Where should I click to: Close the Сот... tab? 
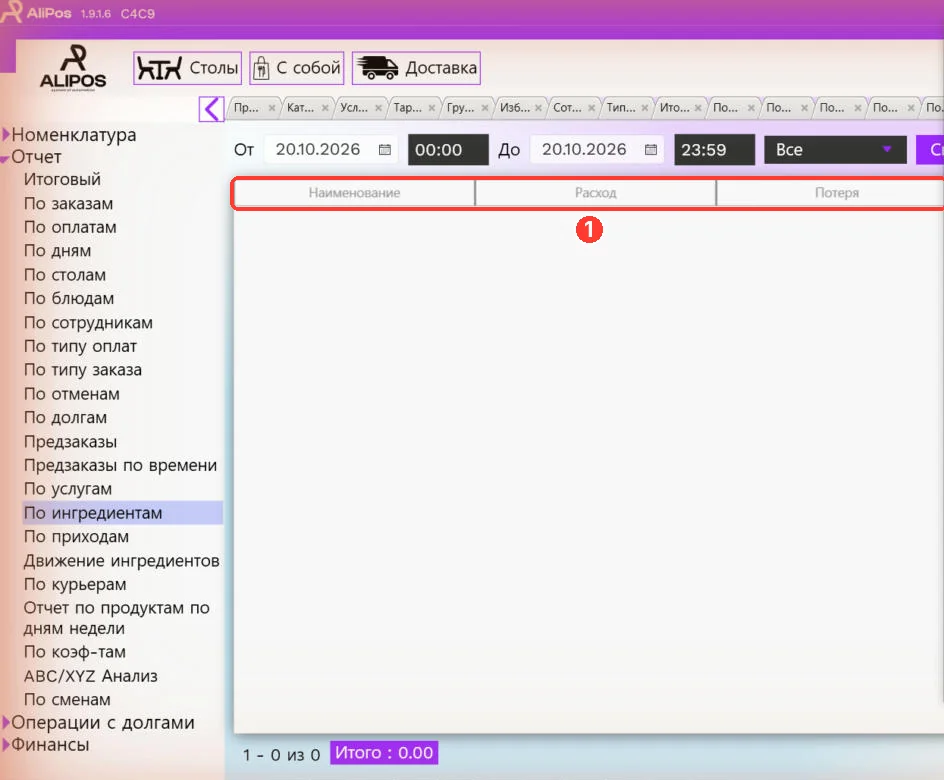pos(591,108)
